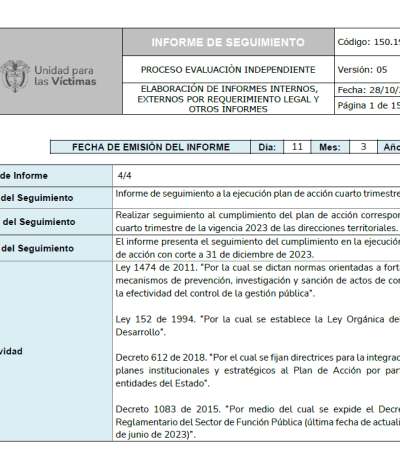Click 'entidades del Estado' line

[x=163, y=383]
